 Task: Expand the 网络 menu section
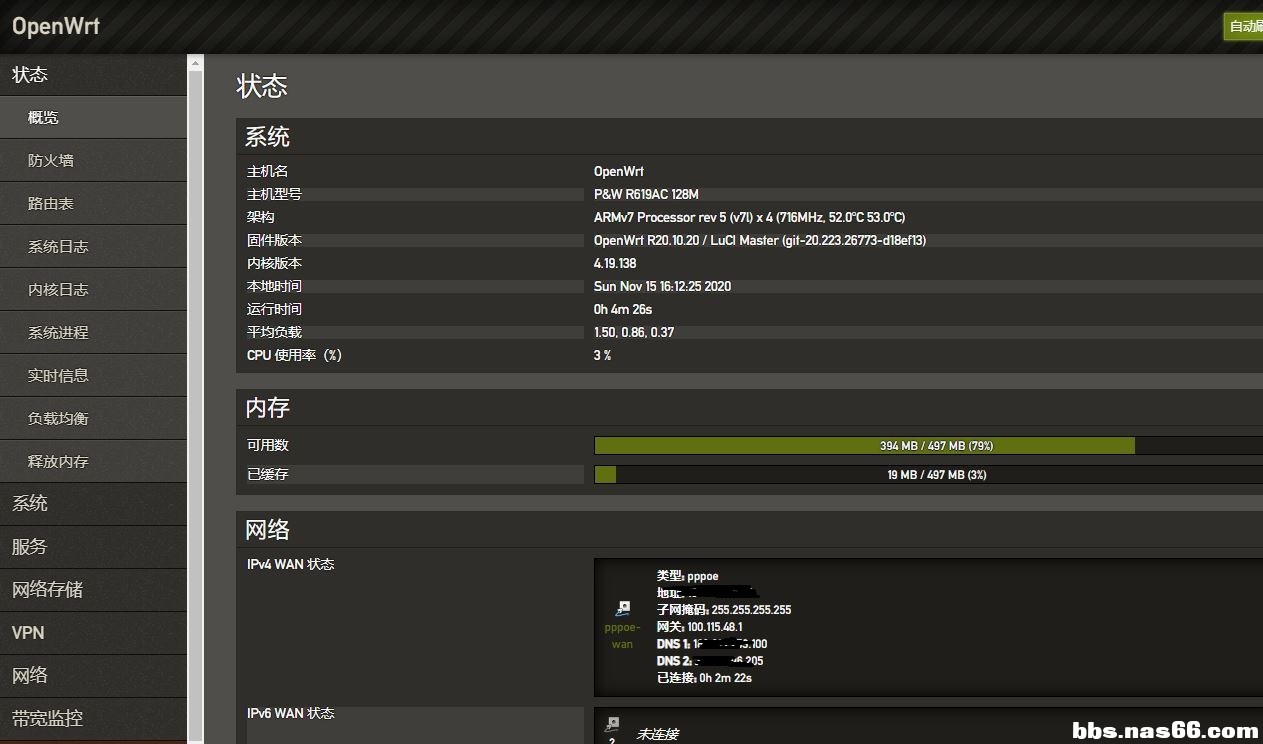30,676
